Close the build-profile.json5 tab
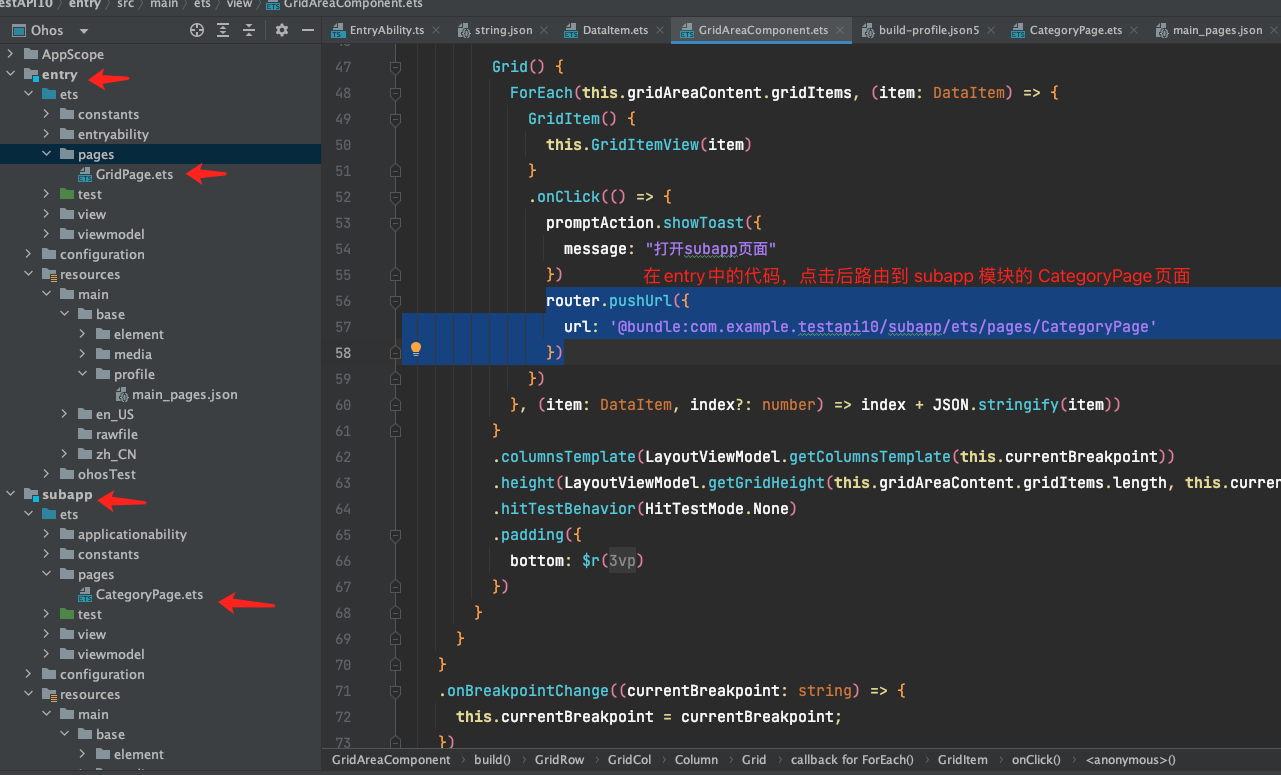 tap(990, 30)
